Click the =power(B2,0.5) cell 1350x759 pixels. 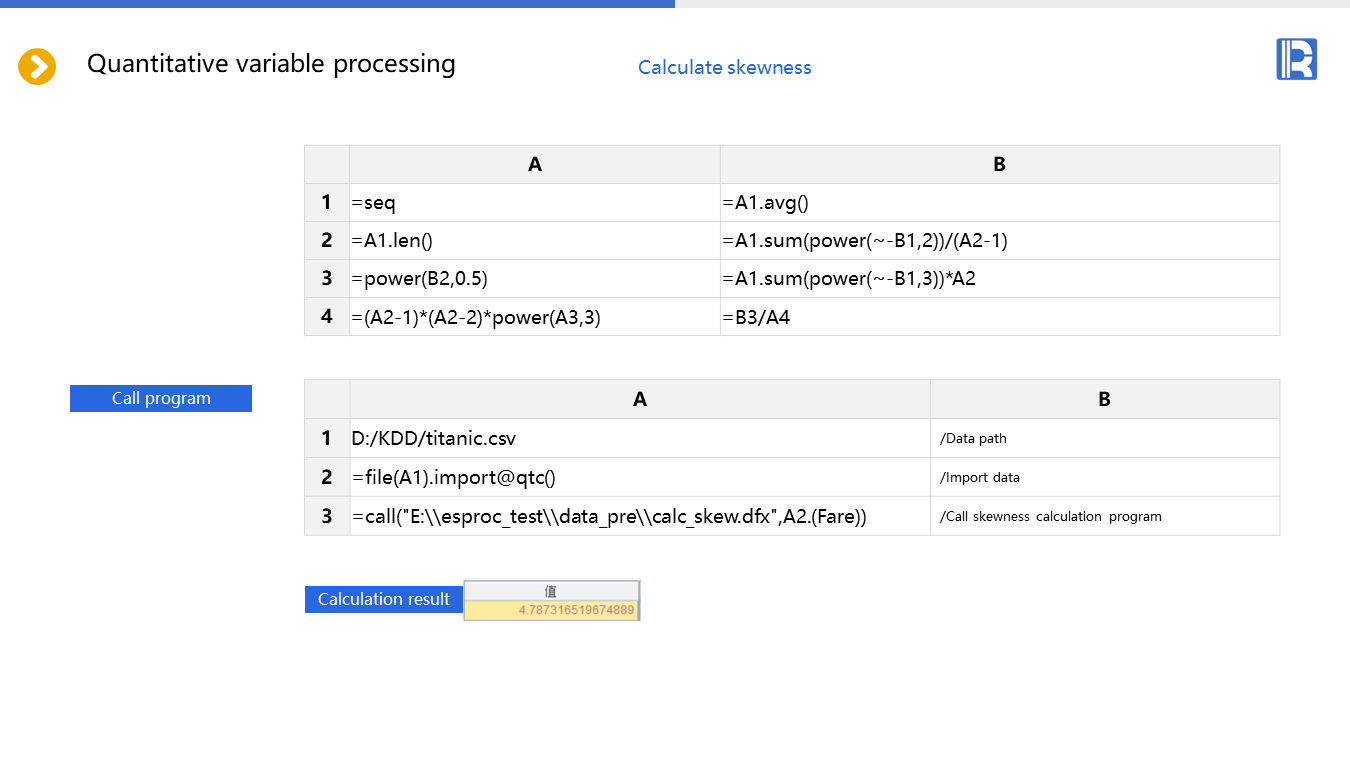[x=534, y=279]
